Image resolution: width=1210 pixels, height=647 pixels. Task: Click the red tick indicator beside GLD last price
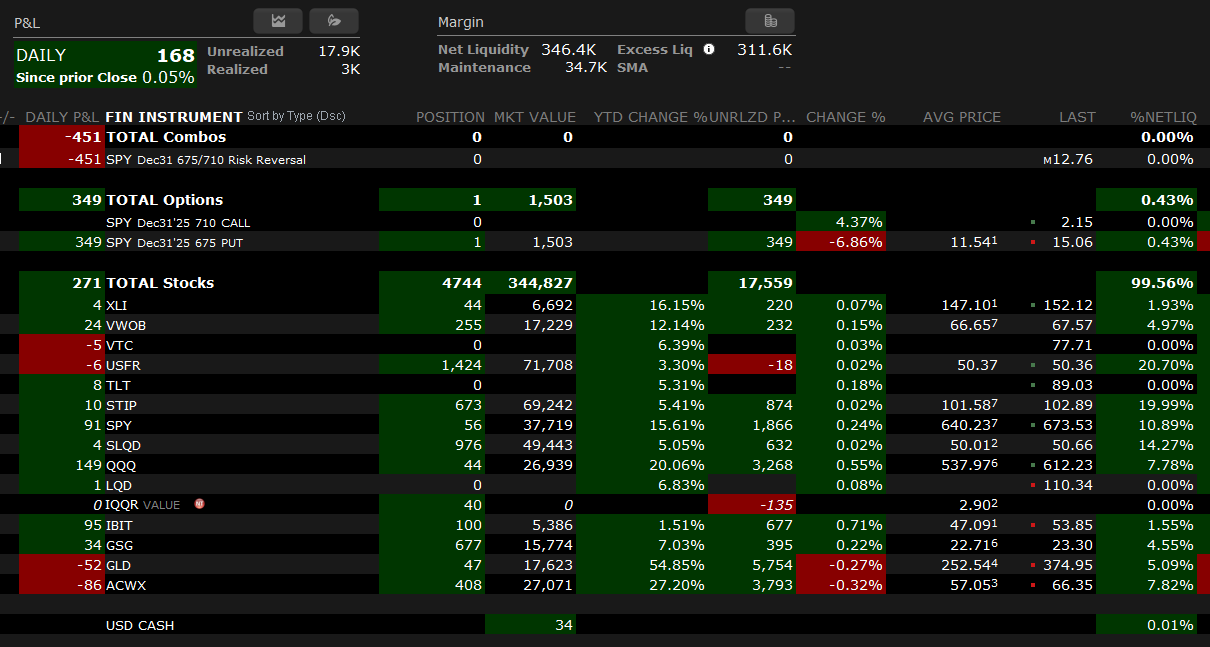coord(1032,566)
